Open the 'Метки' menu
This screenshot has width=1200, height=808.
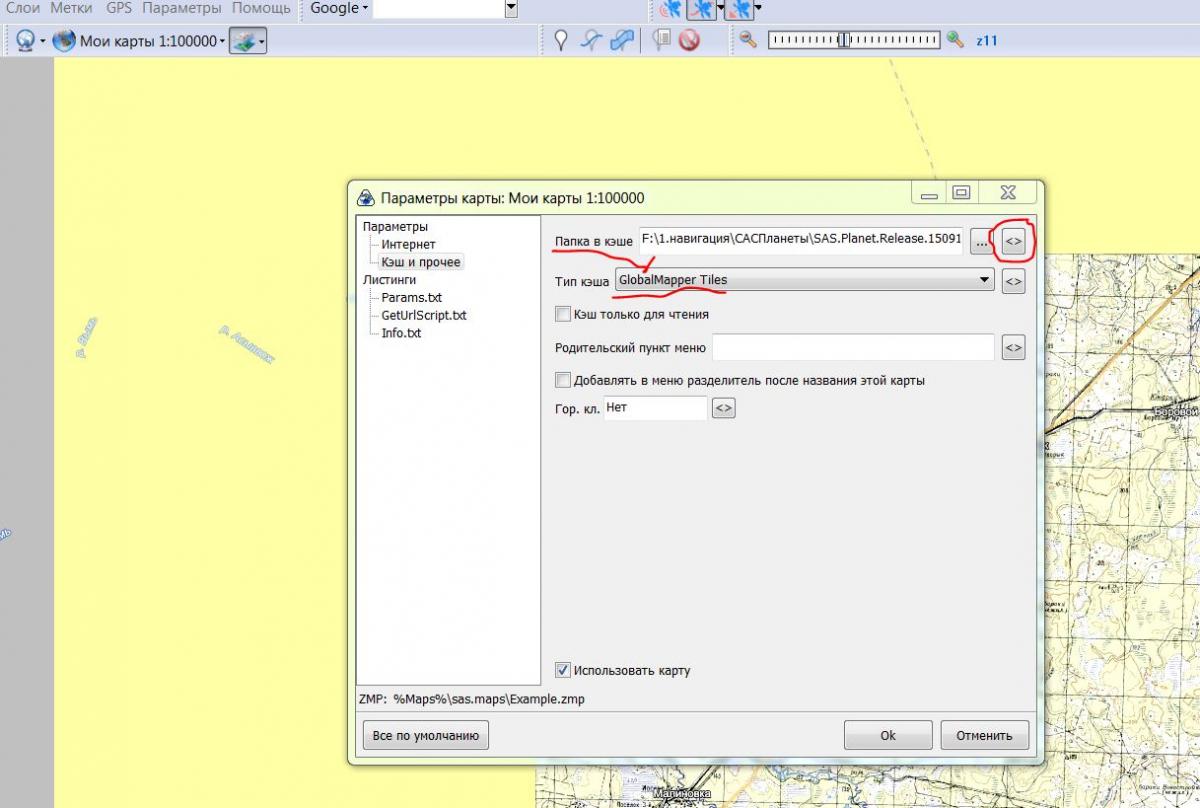(x=73, y=8)
